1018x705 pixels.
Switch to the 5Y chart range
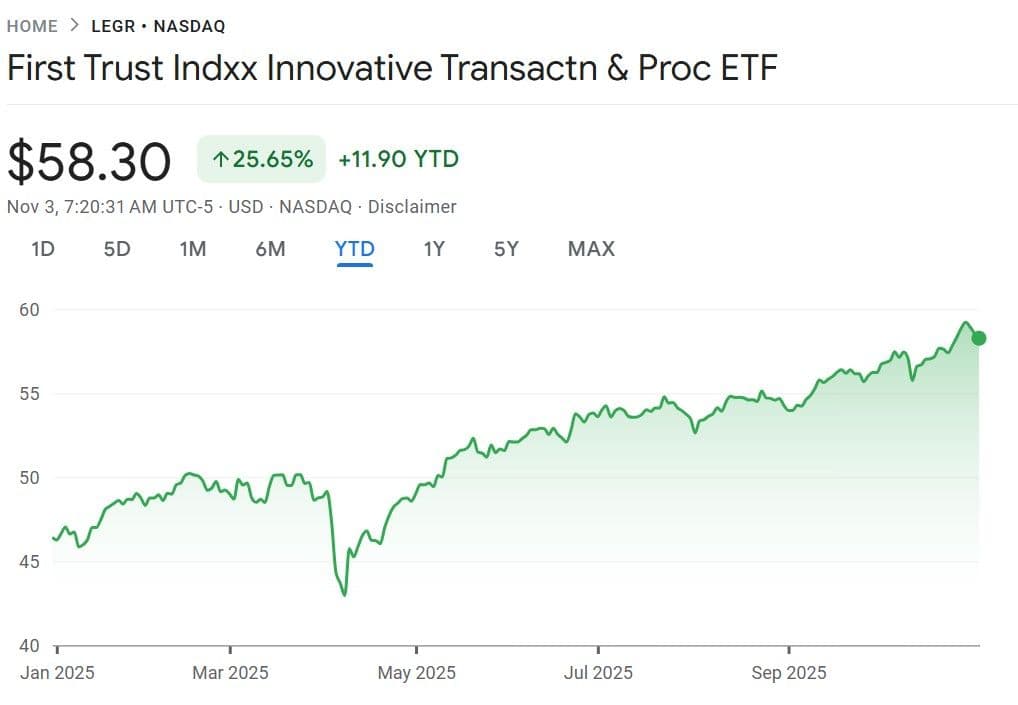click(507, 249)
